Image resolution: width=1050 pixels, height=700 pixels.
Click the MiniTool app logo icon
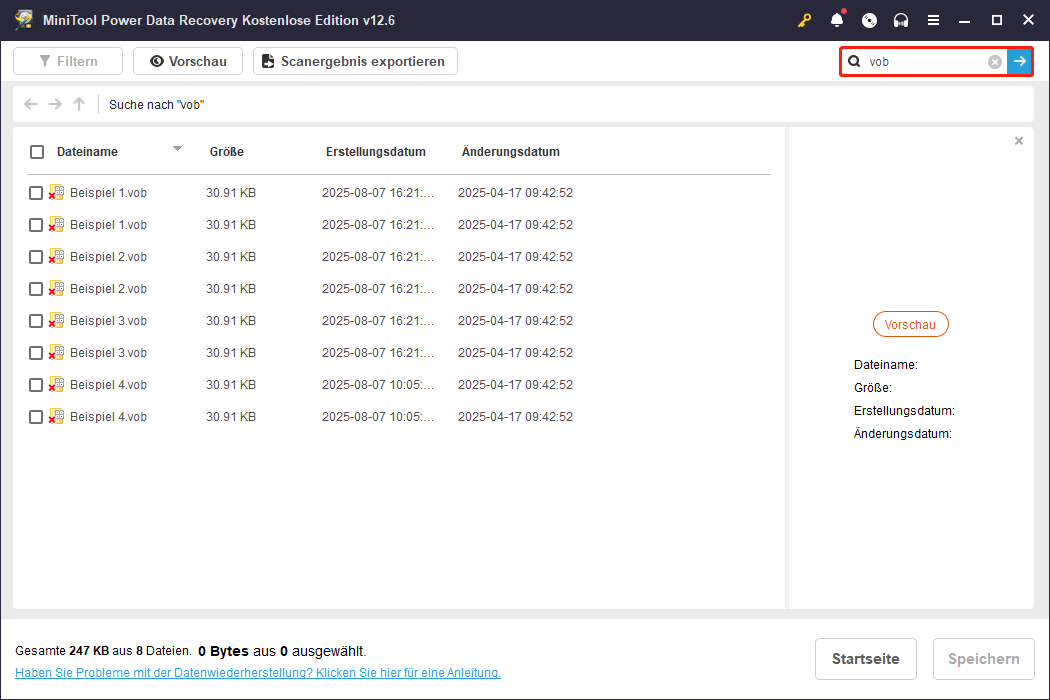click(x=23, y=19)
